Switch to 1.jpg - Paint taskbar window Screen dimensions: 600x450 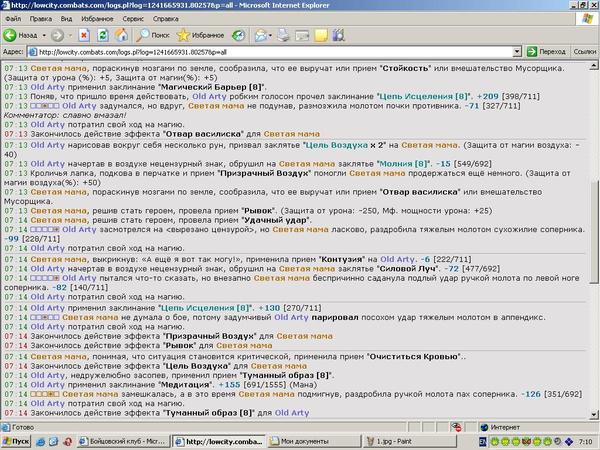pyautogui.click(x=409, y=442)
